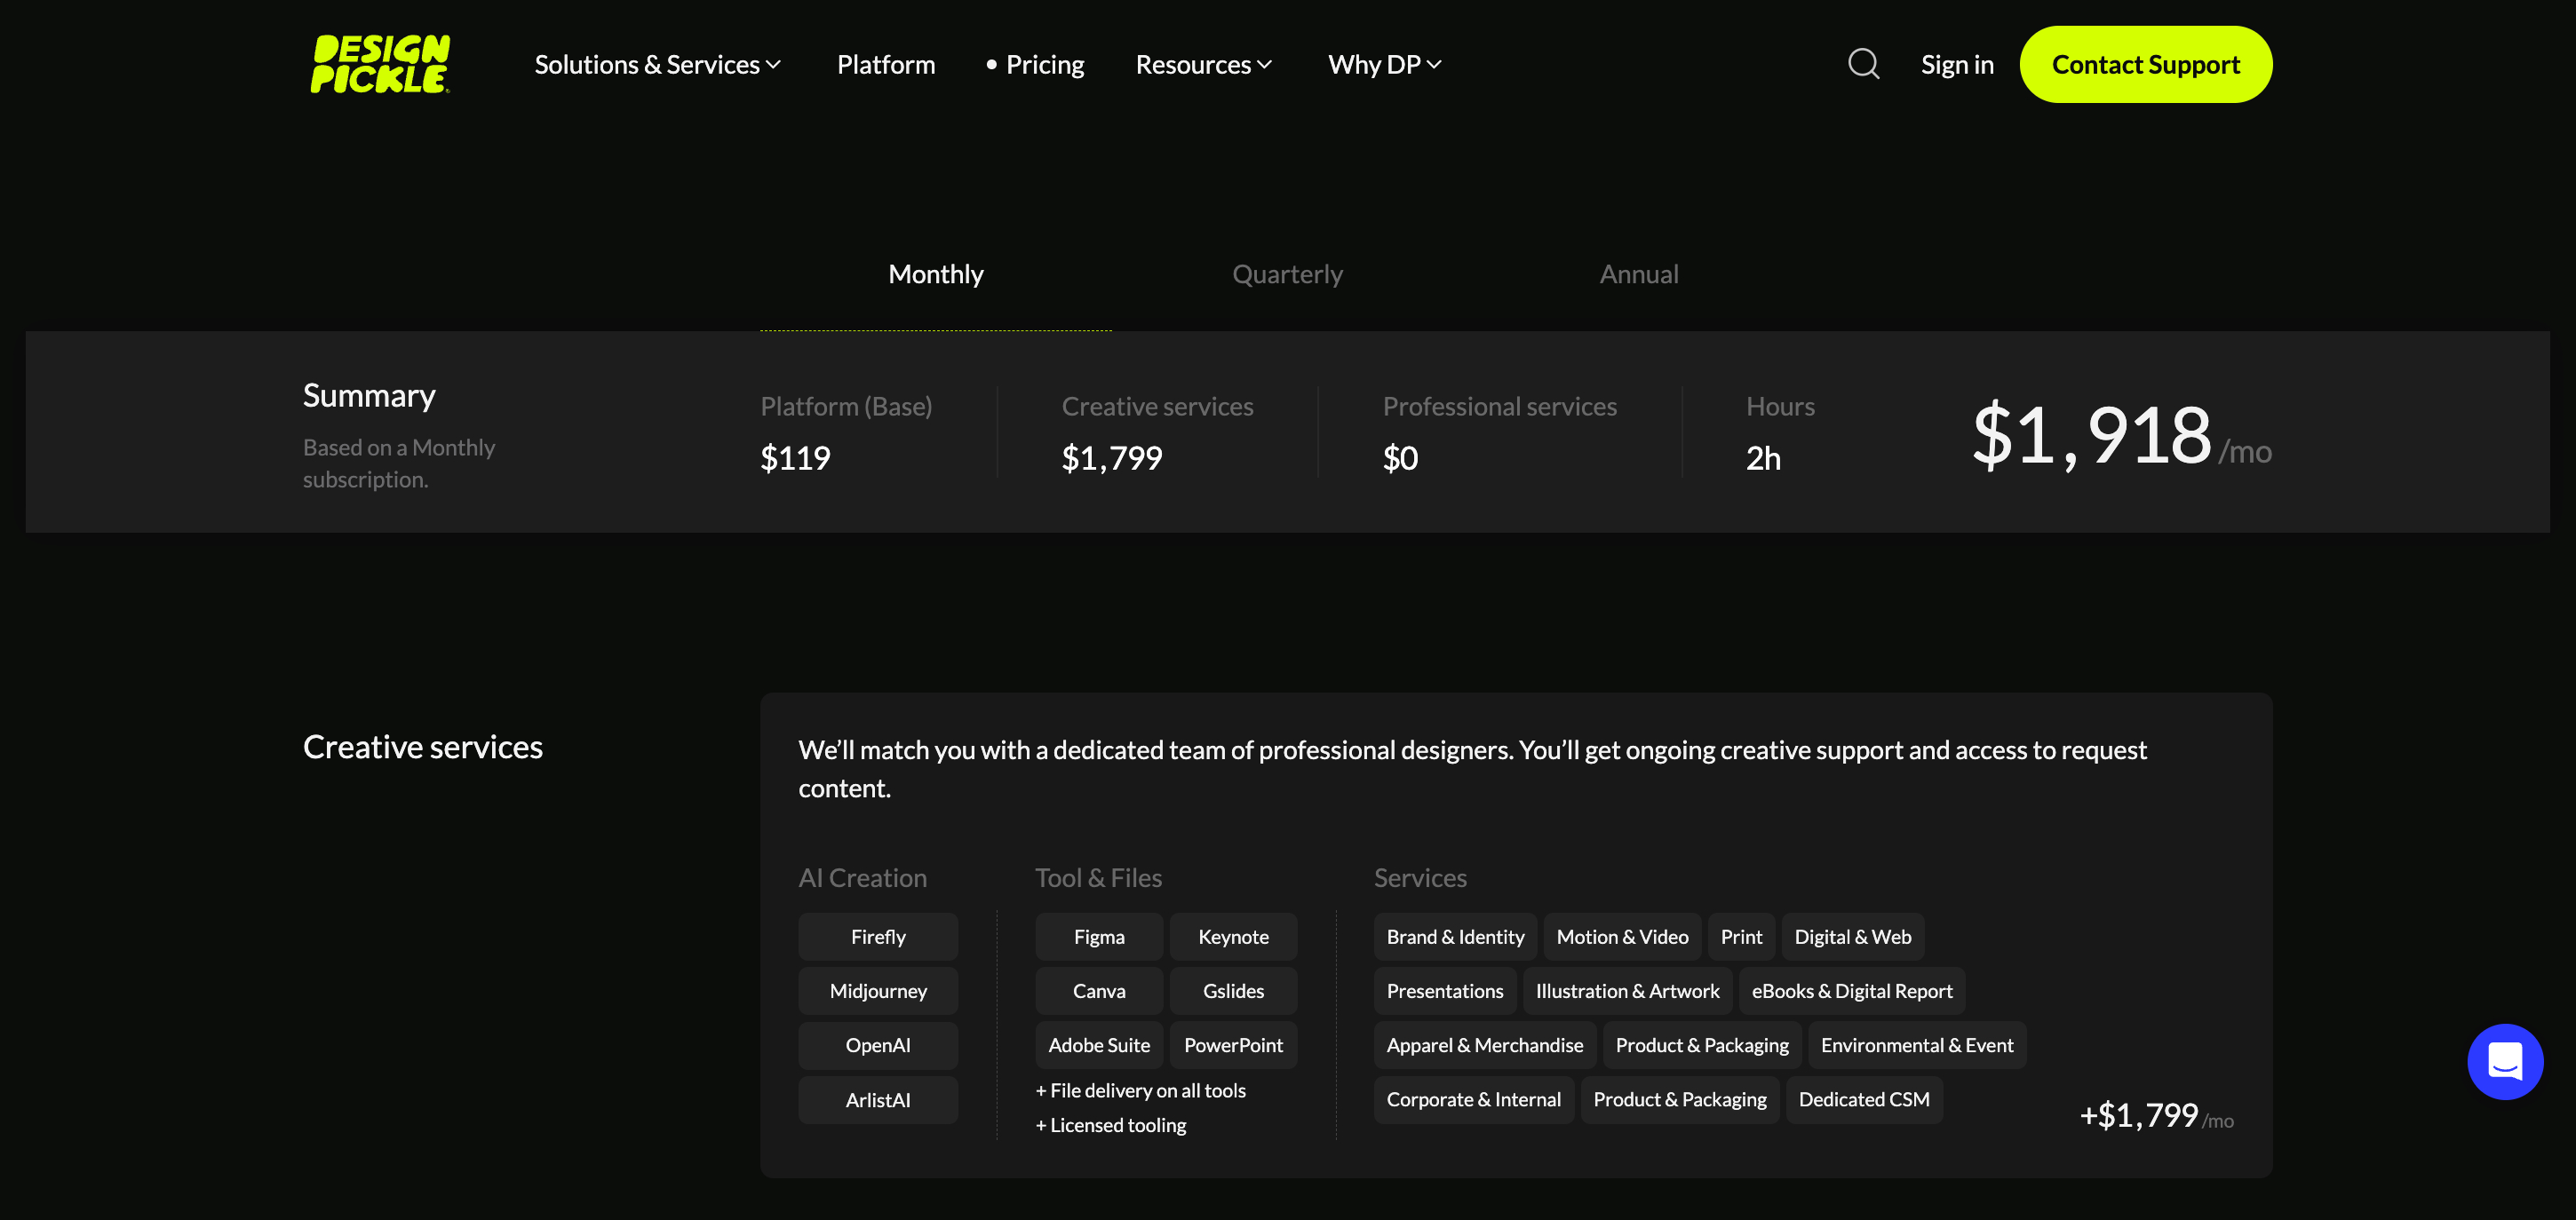Choose the Adobe Suite tag

(1098, 1044)
